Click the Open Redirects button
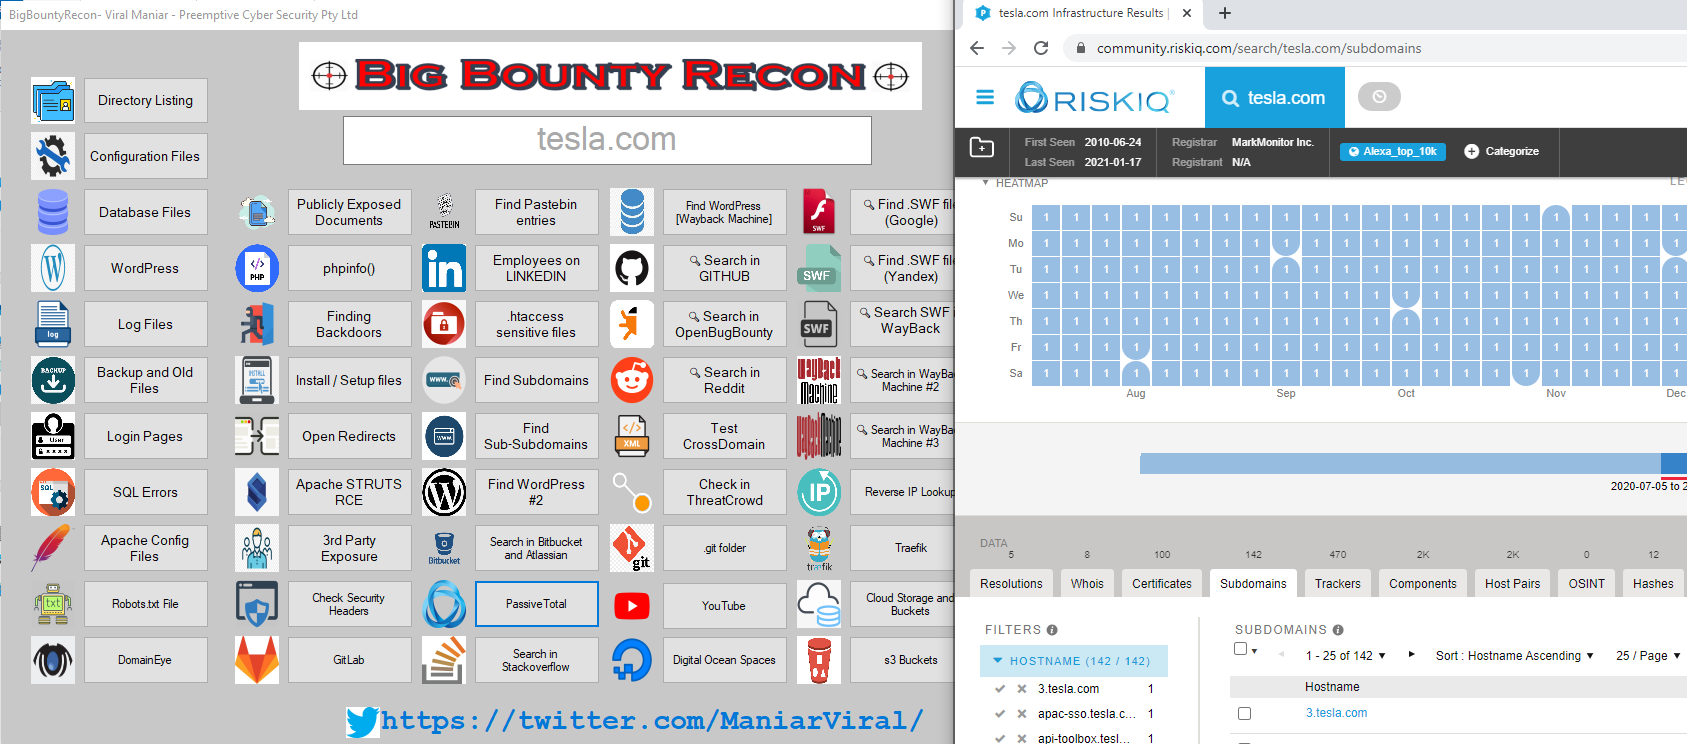Image resolution: width=1687 pixels, height=744 pixels. tap(349, 436)
